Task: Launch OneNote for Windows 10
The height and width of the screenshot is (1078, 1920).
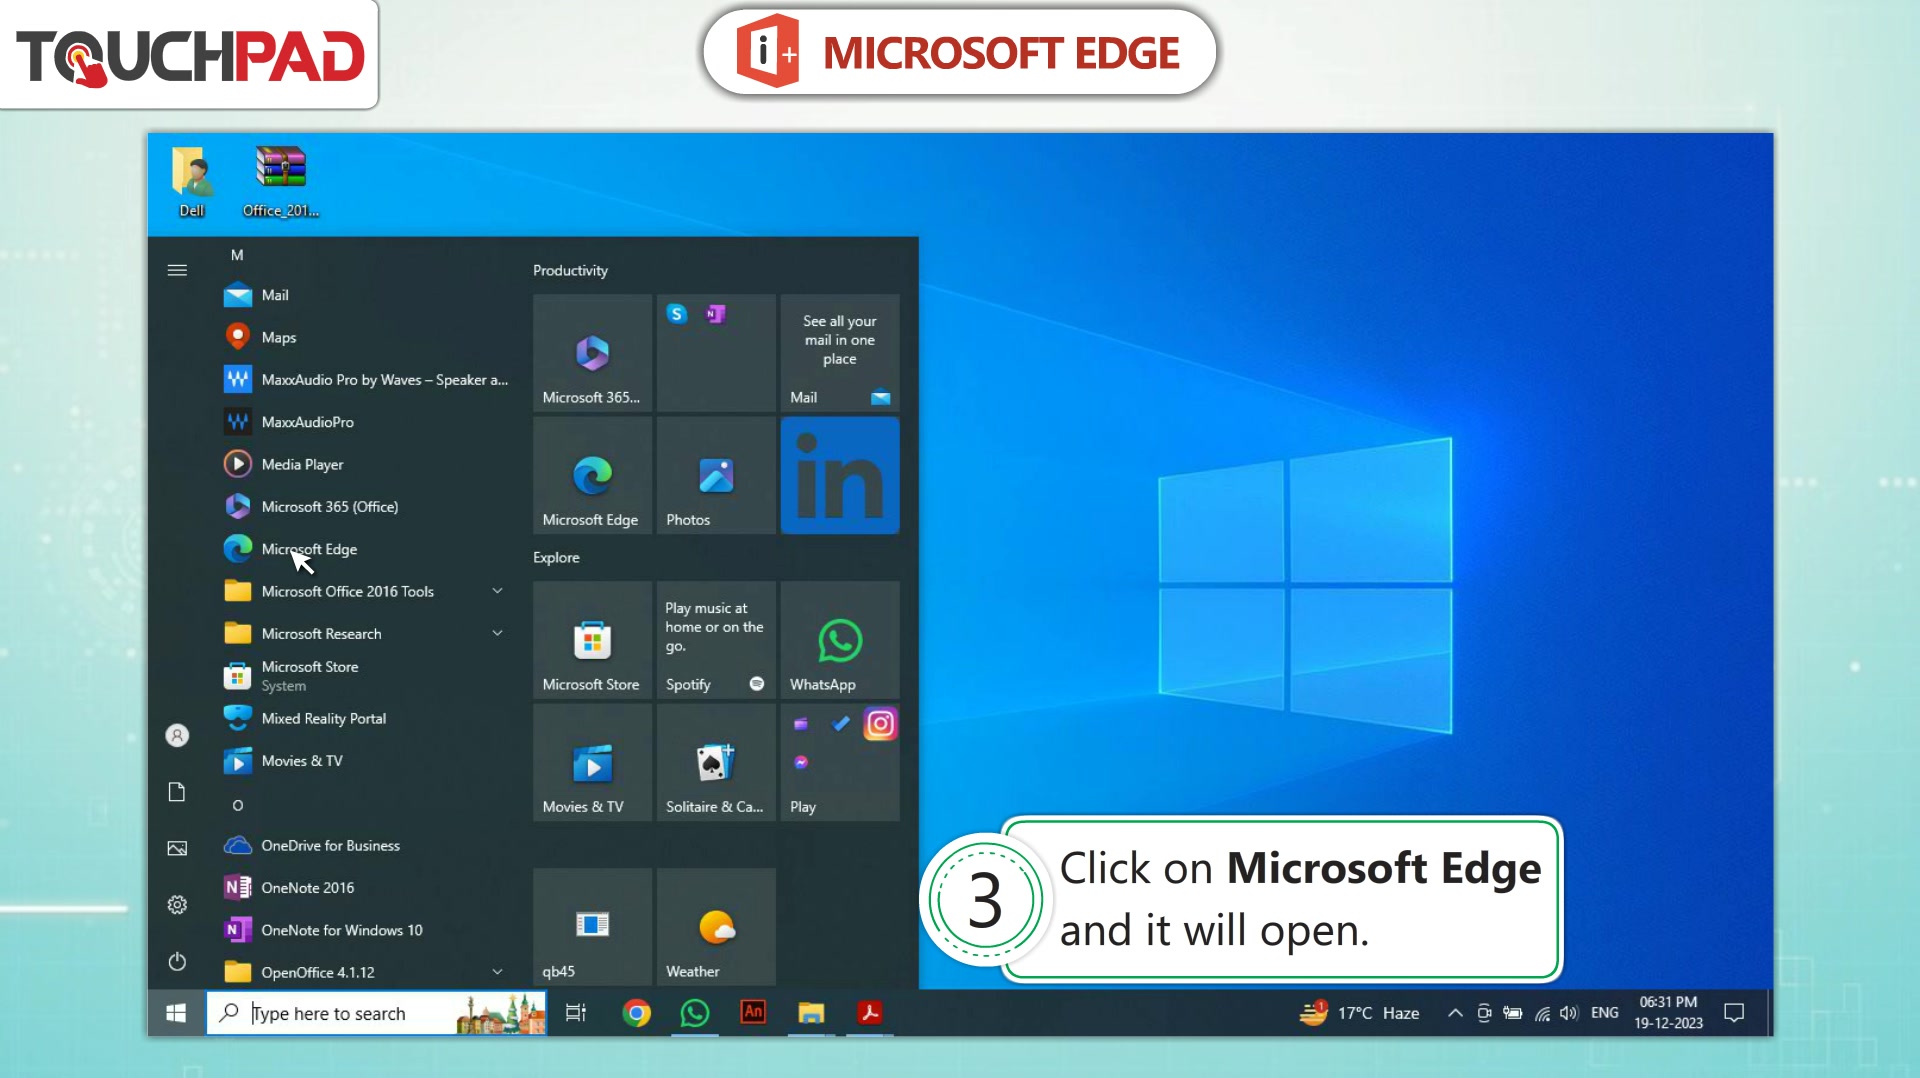Action: pos(366,930)
